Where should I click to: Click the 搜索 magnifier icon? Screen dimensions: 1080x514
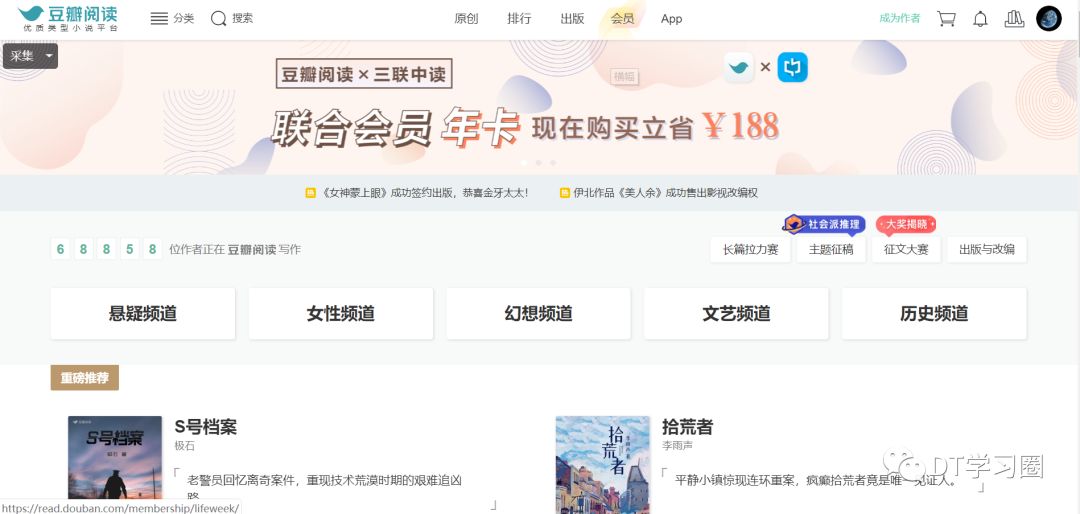218,19
